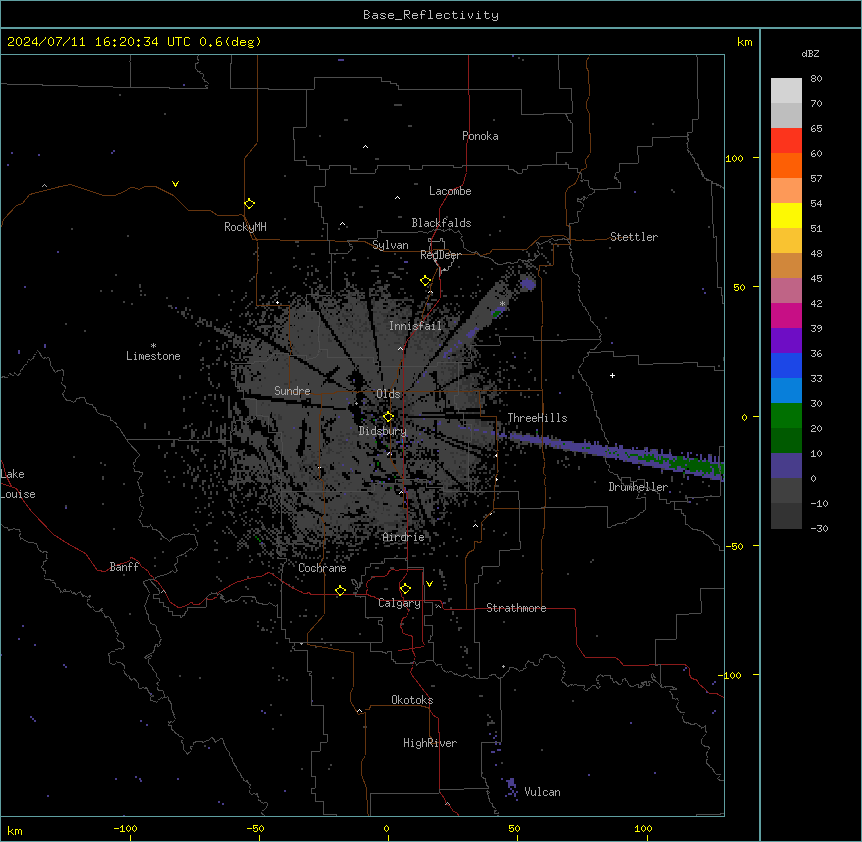Image resolution: width=862 pixels, height=842 pixels.
Task: Pick the orange 60–57 dBZ legend swatch
Action: click(786, 165)
